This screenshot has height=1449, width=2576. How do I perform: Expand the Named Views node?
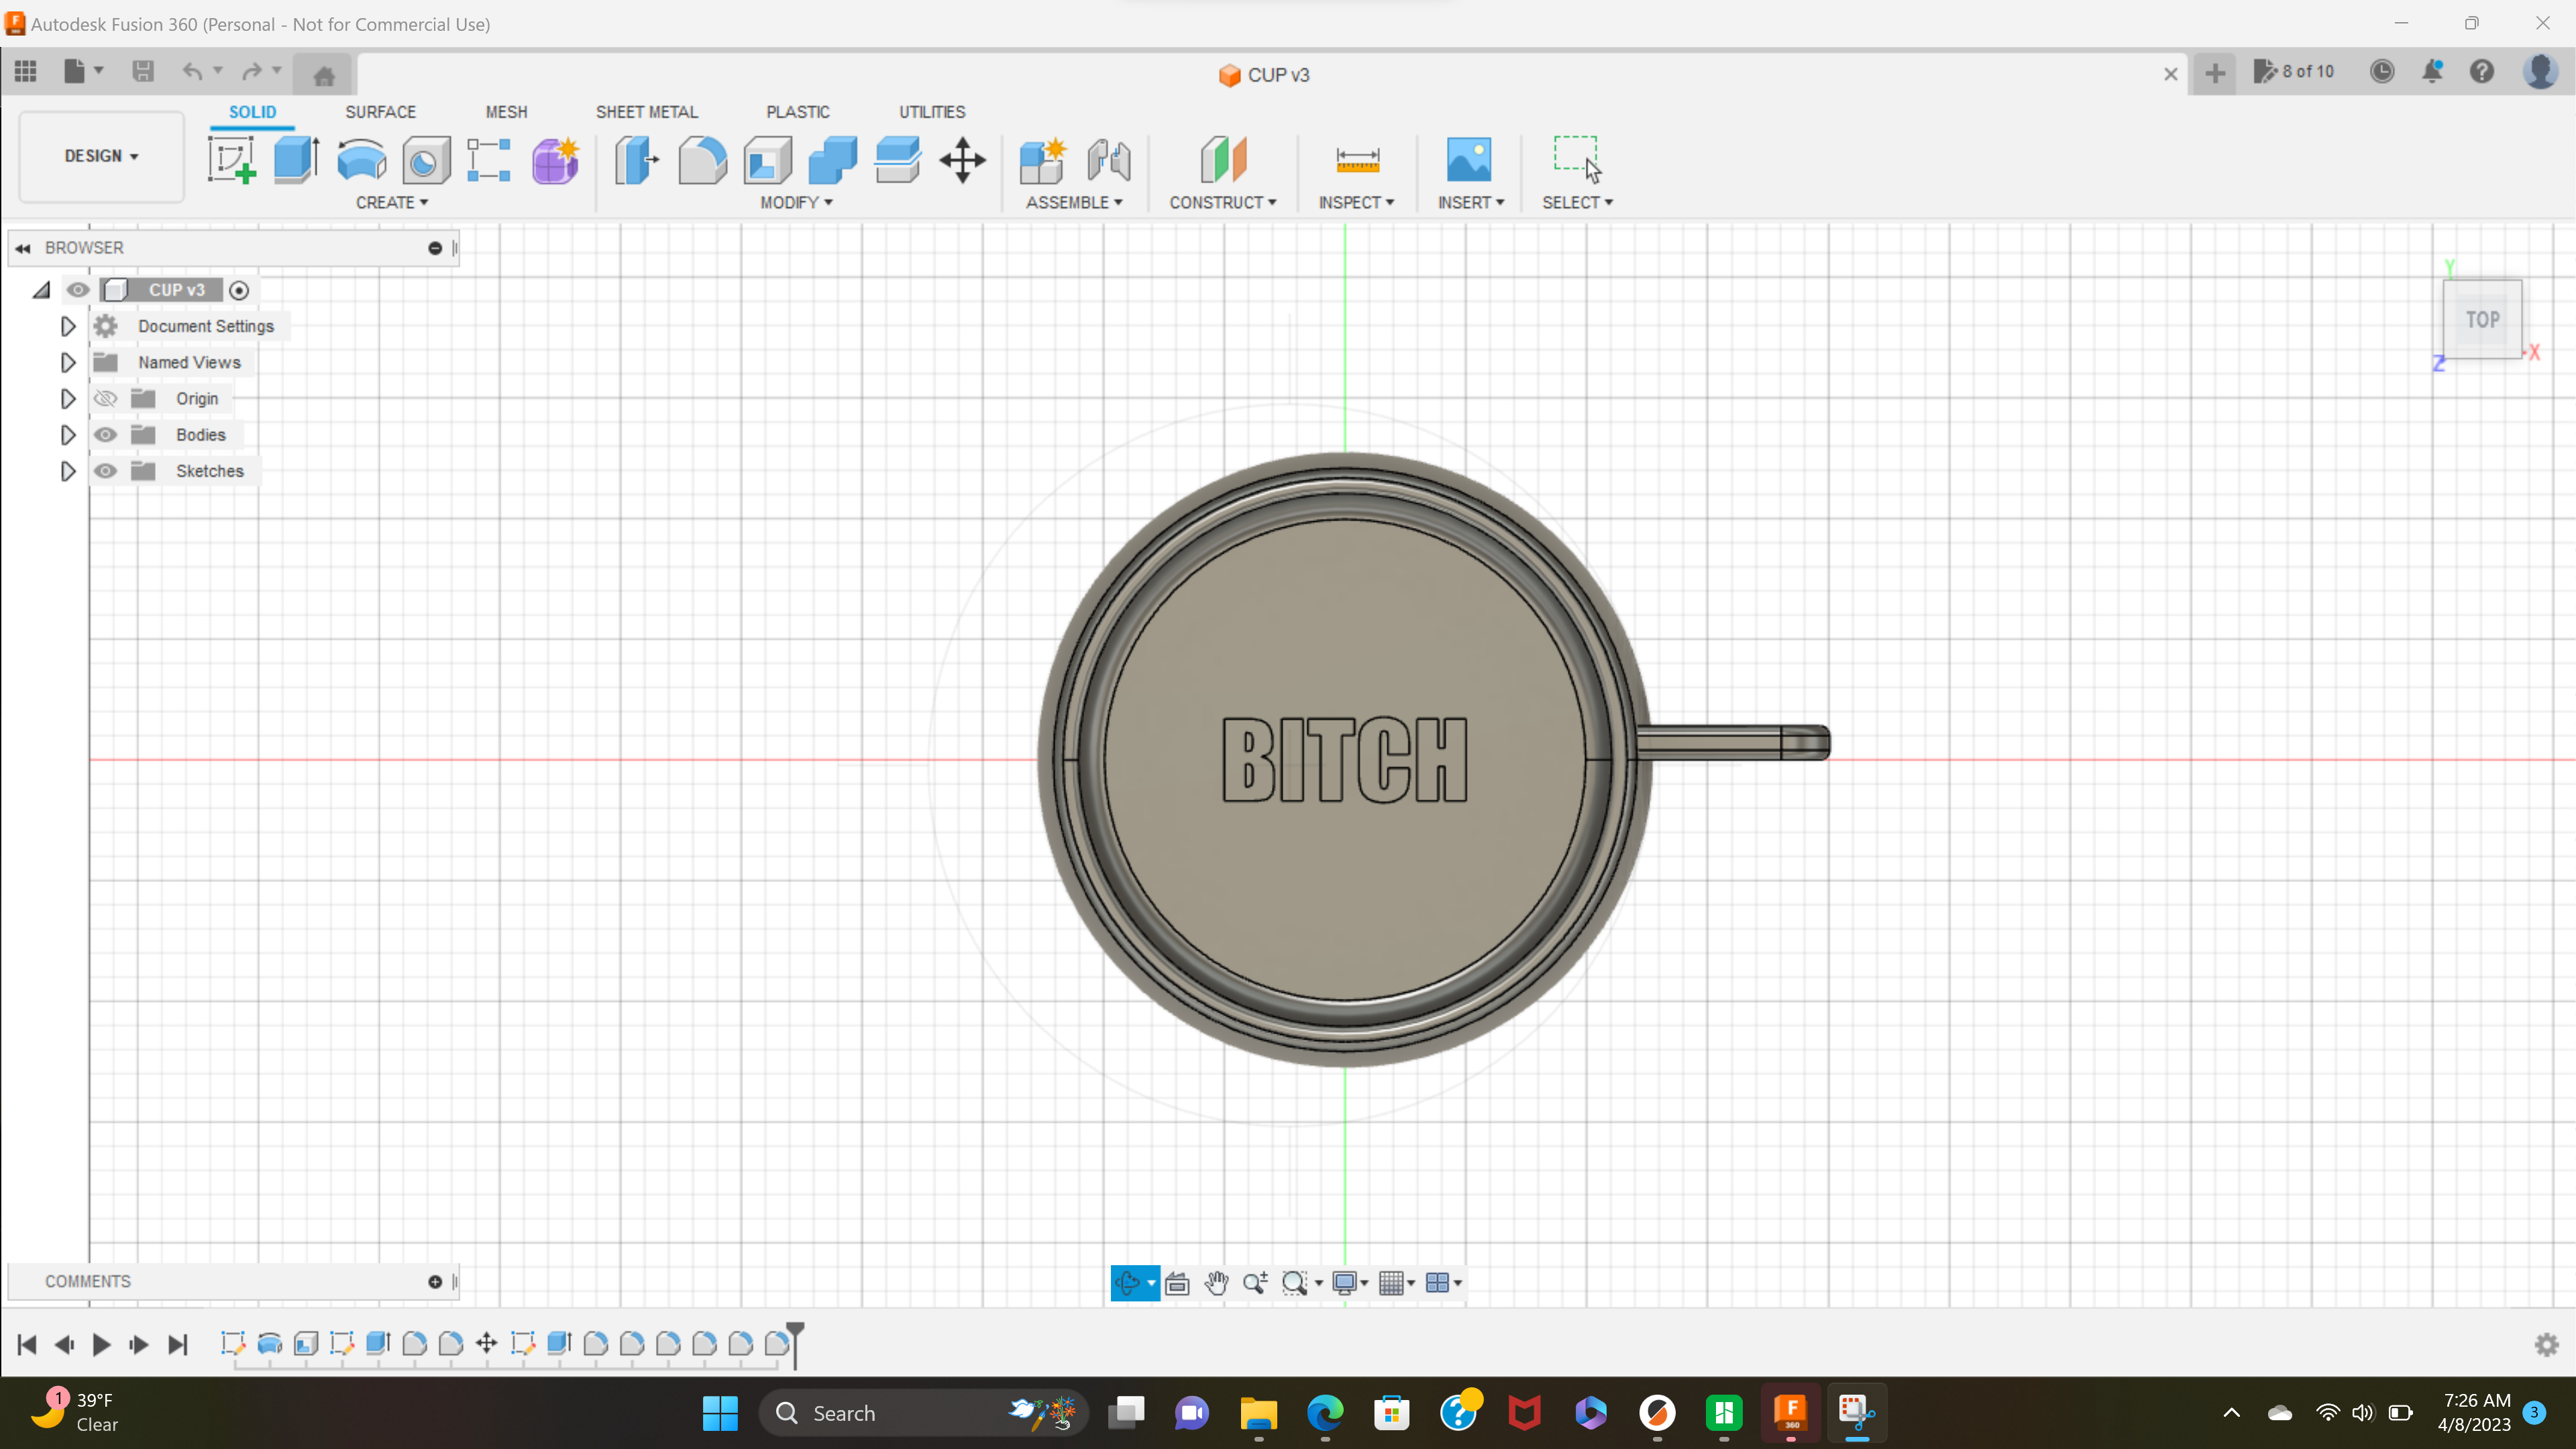click(x=68, y=362)
